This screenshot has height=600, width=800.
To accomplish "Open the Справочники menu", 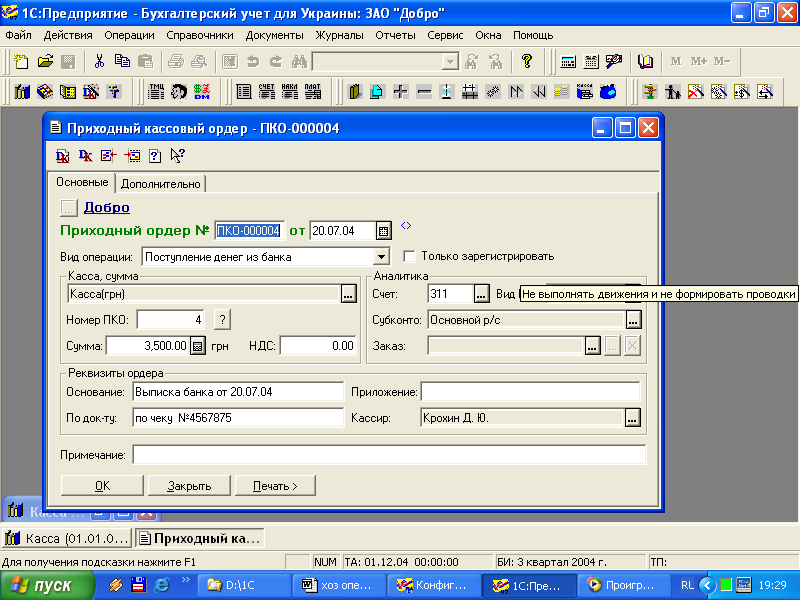I will [x=199, y=35].
